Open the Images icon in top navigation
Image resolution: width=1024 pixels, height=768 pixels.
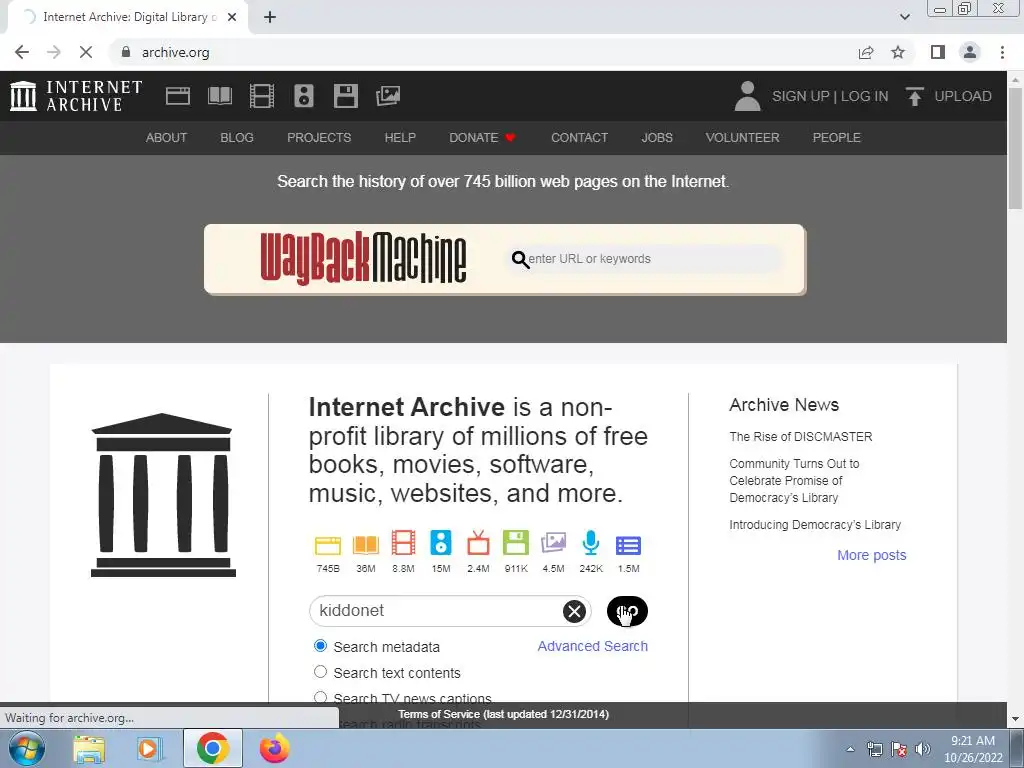tap(388, 96)
